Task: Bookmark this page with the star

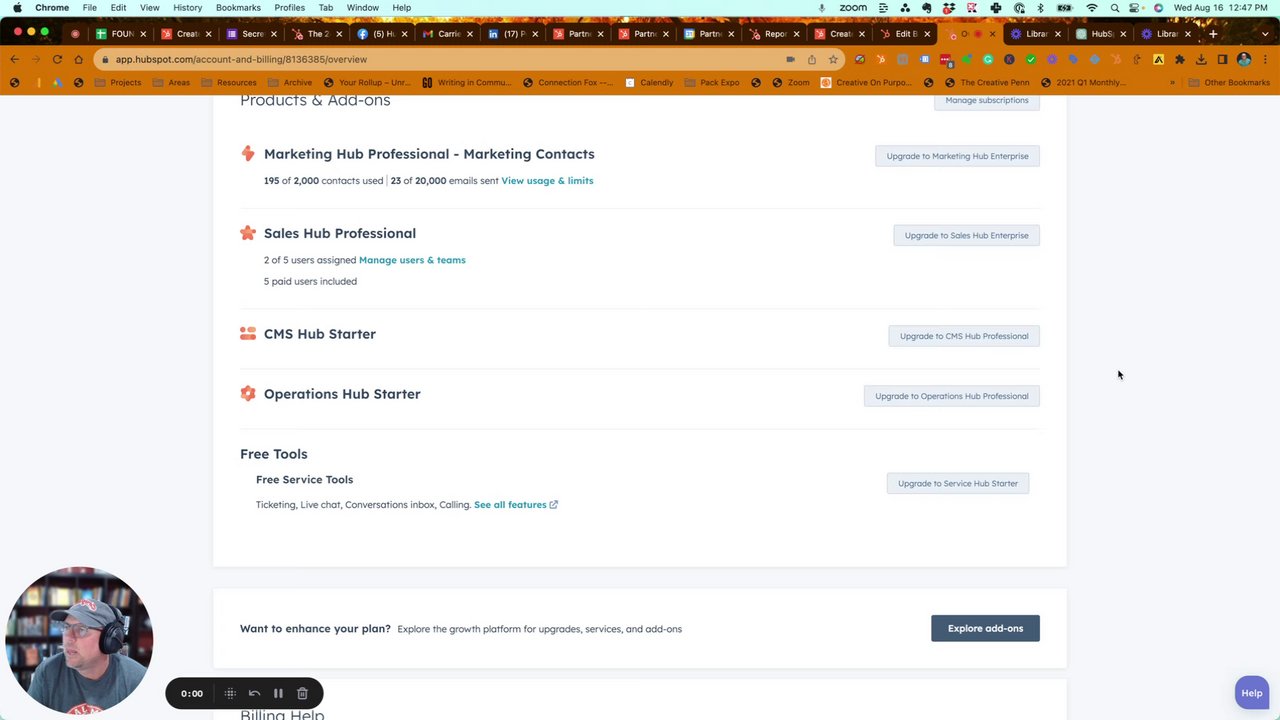Action: click(833, 59)
